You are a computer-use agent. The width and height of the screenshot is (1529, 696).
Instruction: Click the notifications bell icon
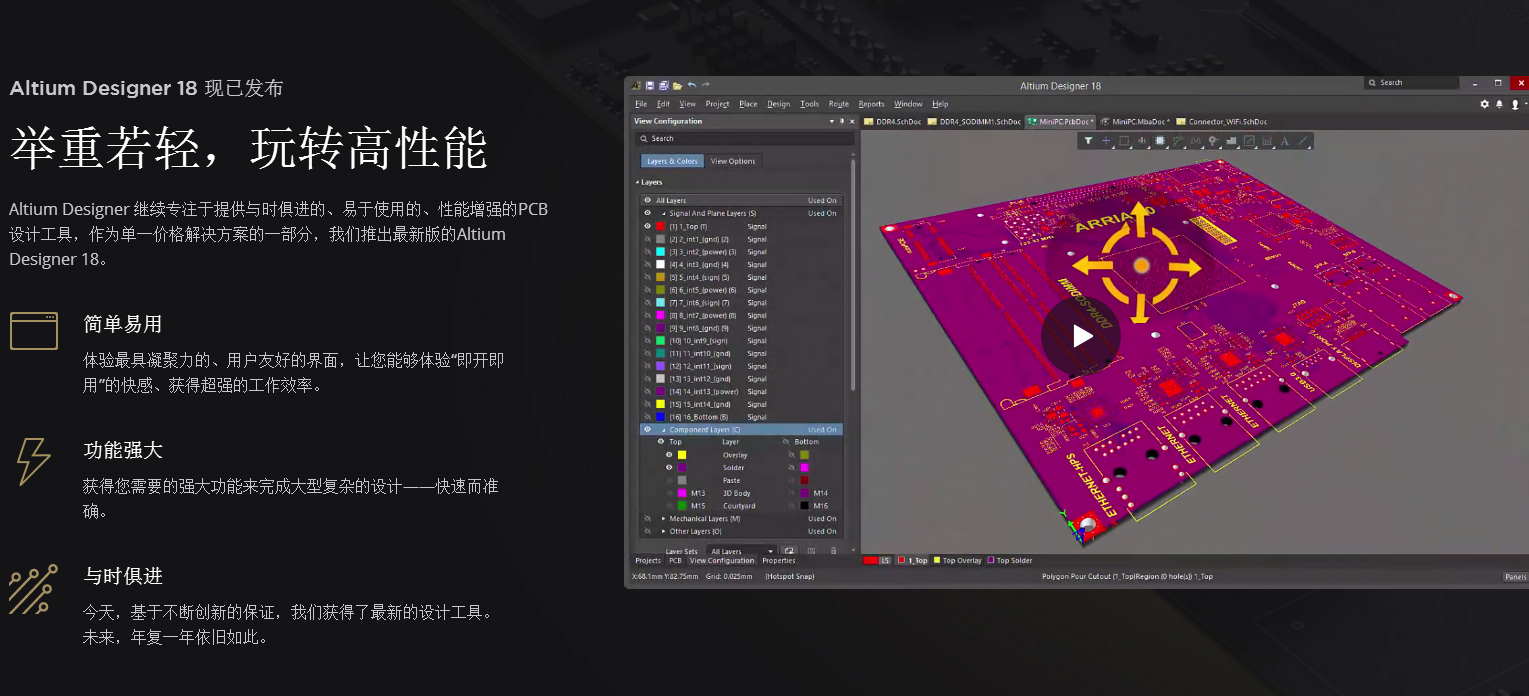click(1499, 104)
